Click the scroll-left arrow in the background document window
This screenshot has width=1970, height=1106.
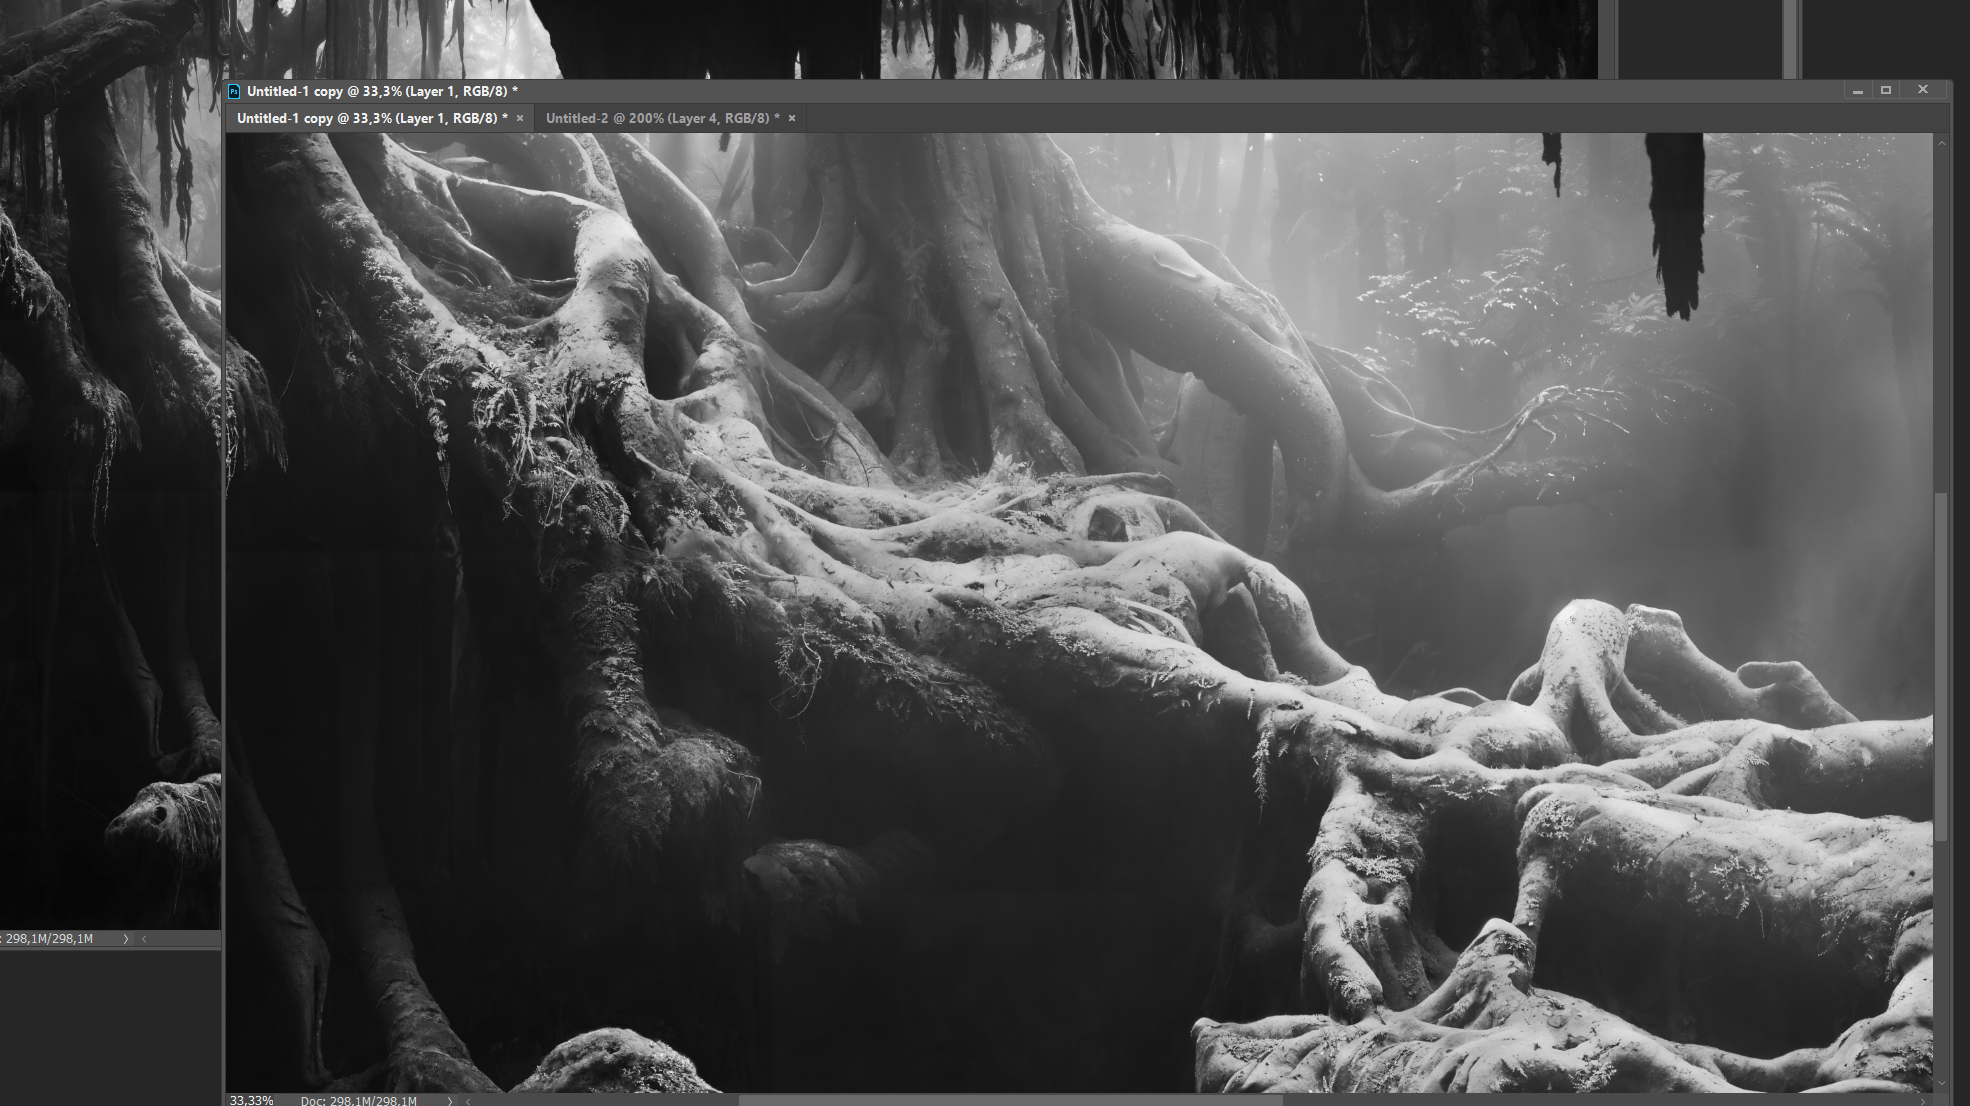tap(144, 939)
